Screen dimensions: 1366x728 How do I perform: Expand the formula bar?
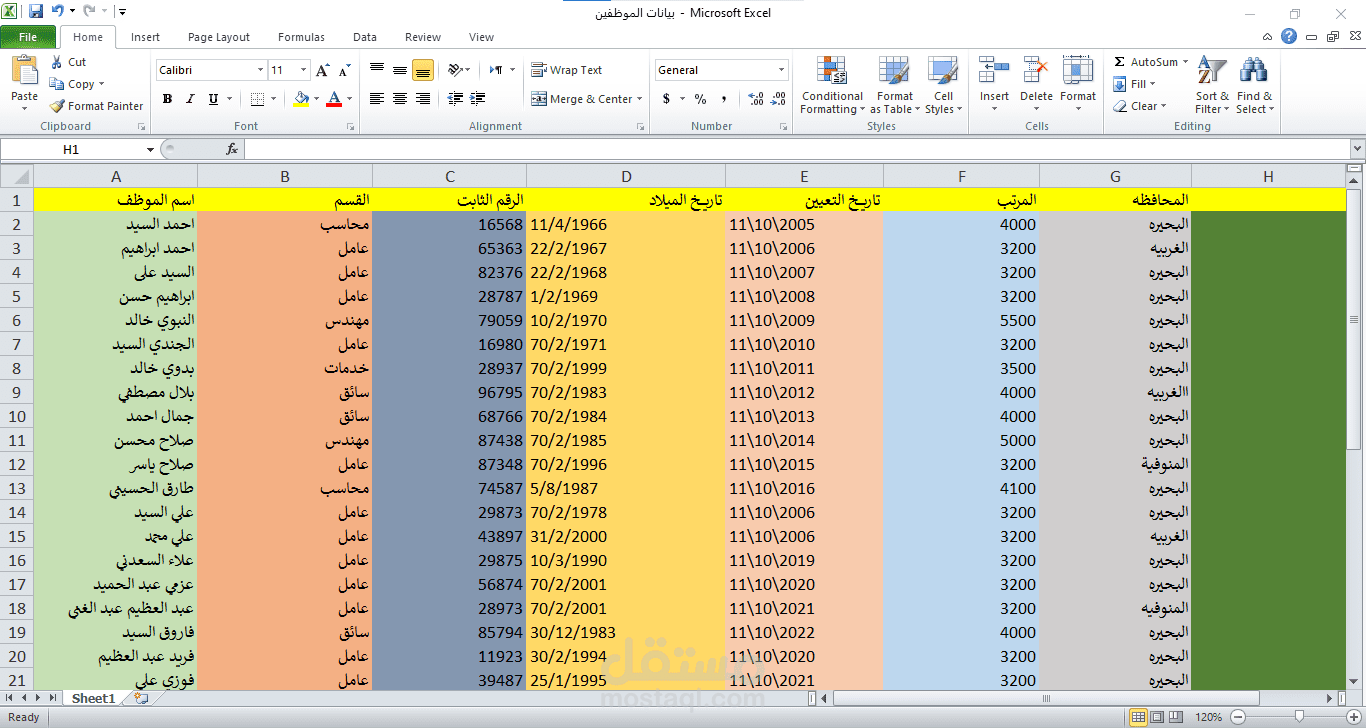point(1356,149)
